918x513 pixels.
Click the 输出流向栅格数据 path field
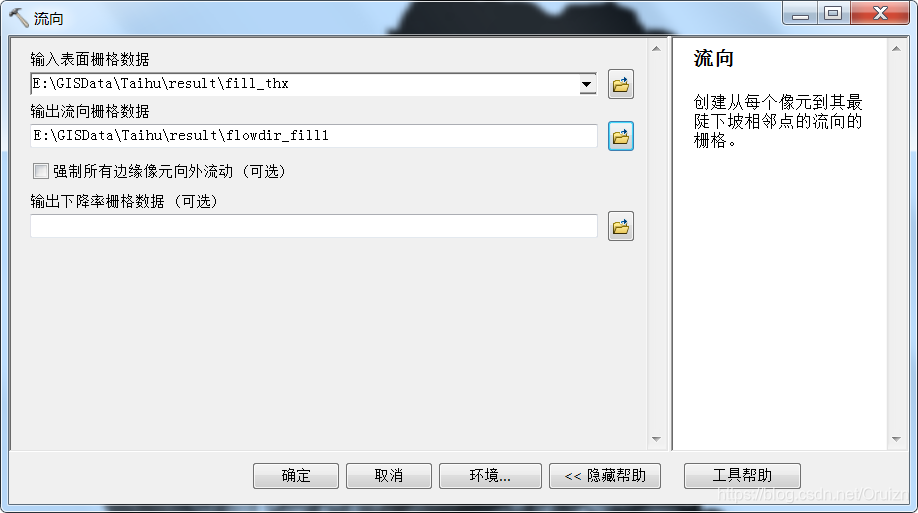tap(314, 136)
